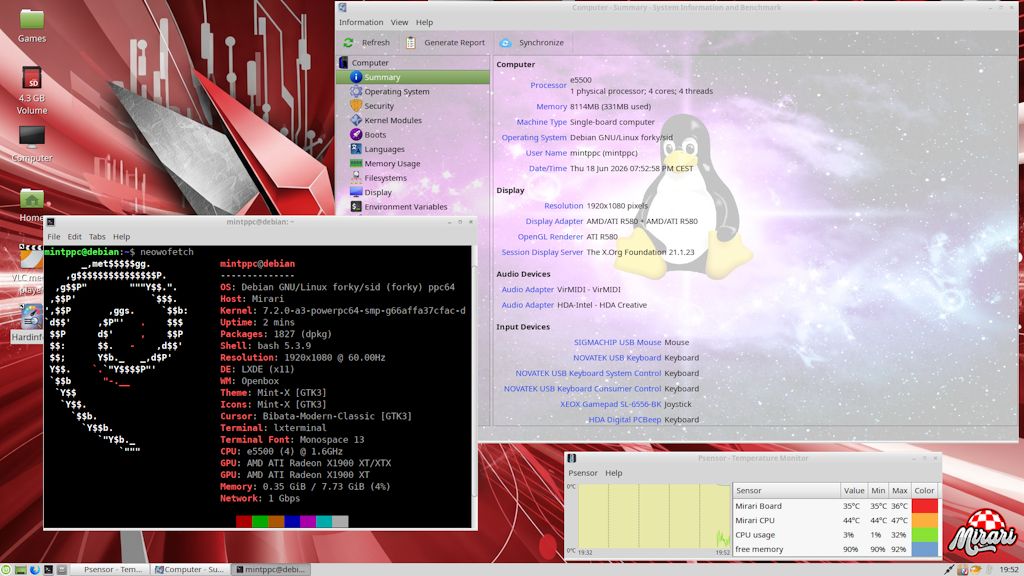Click show desktop icon in taskbar
The width and height of the screenshot is (1024, 576).
coord(20,569)
